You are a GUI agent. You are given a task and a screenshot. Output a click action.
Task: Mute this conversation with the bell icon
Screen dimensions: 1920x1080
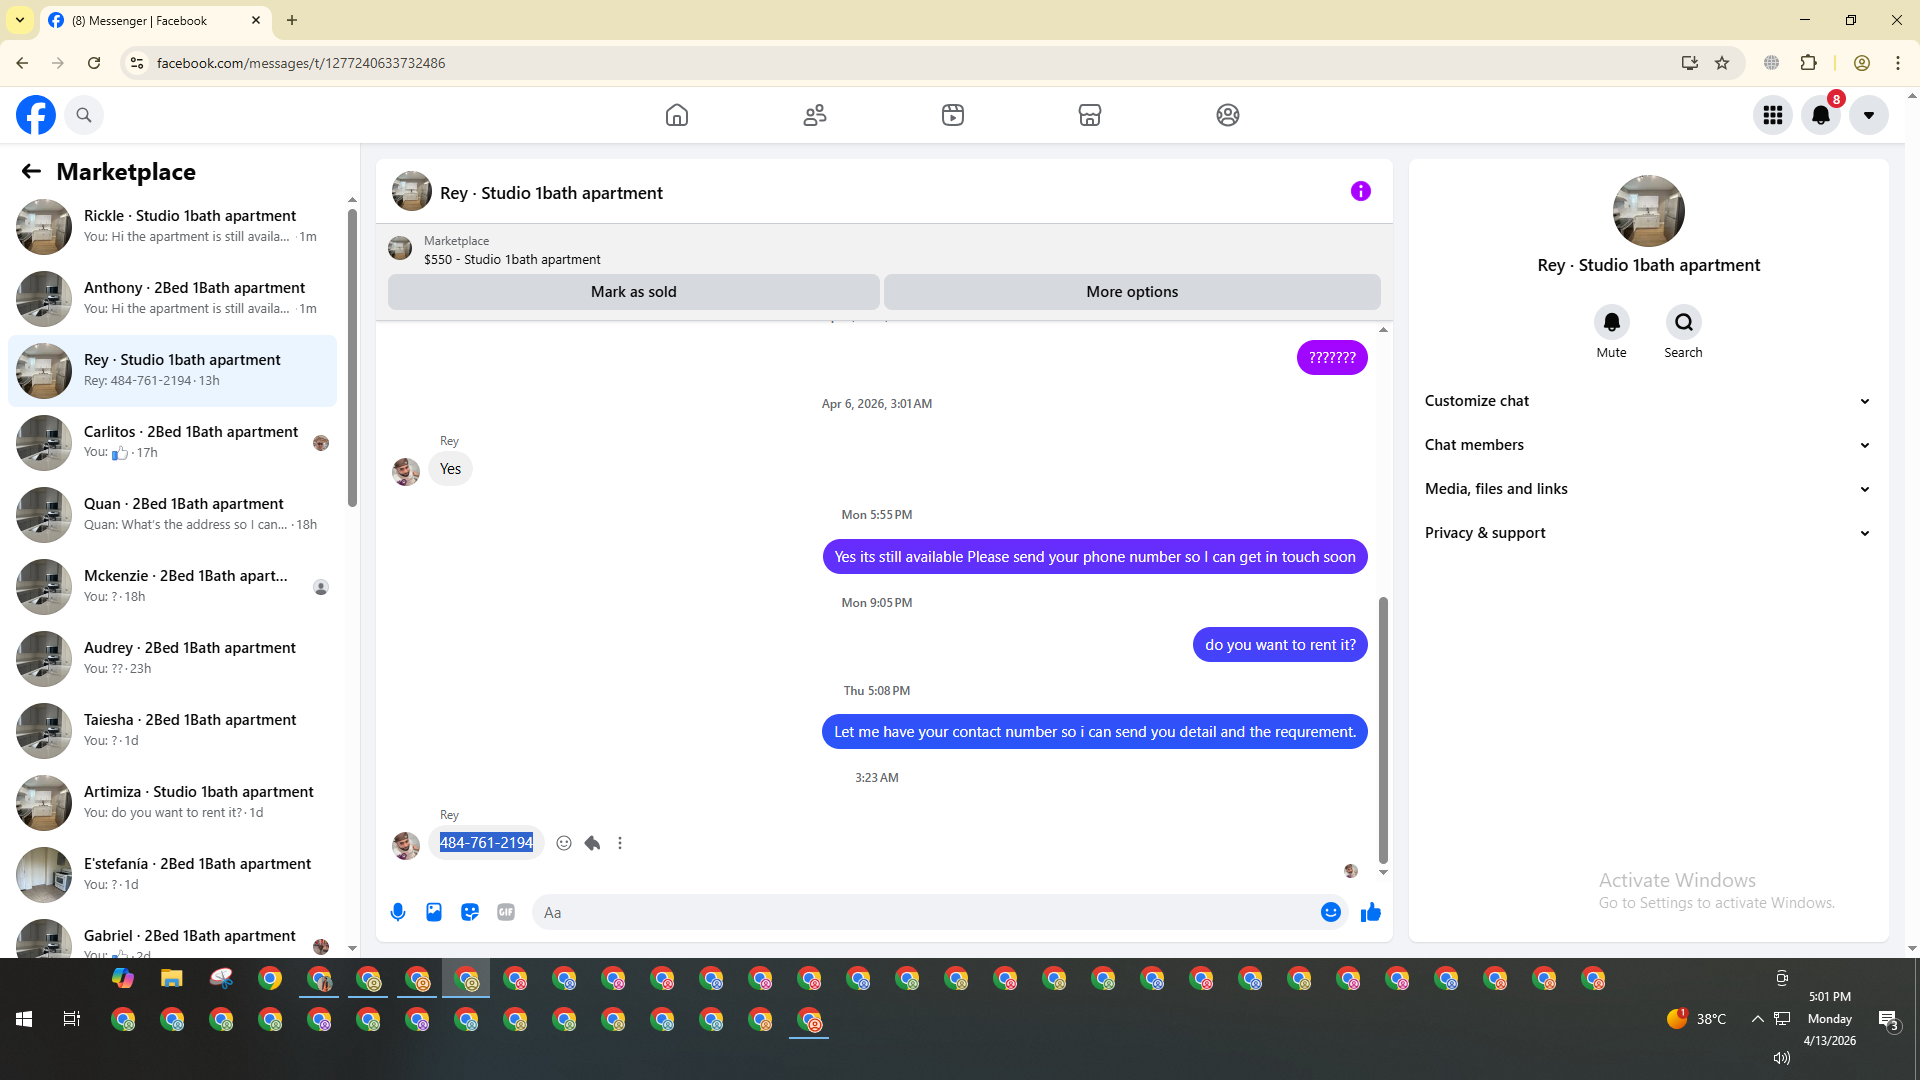coord(1612,322)
